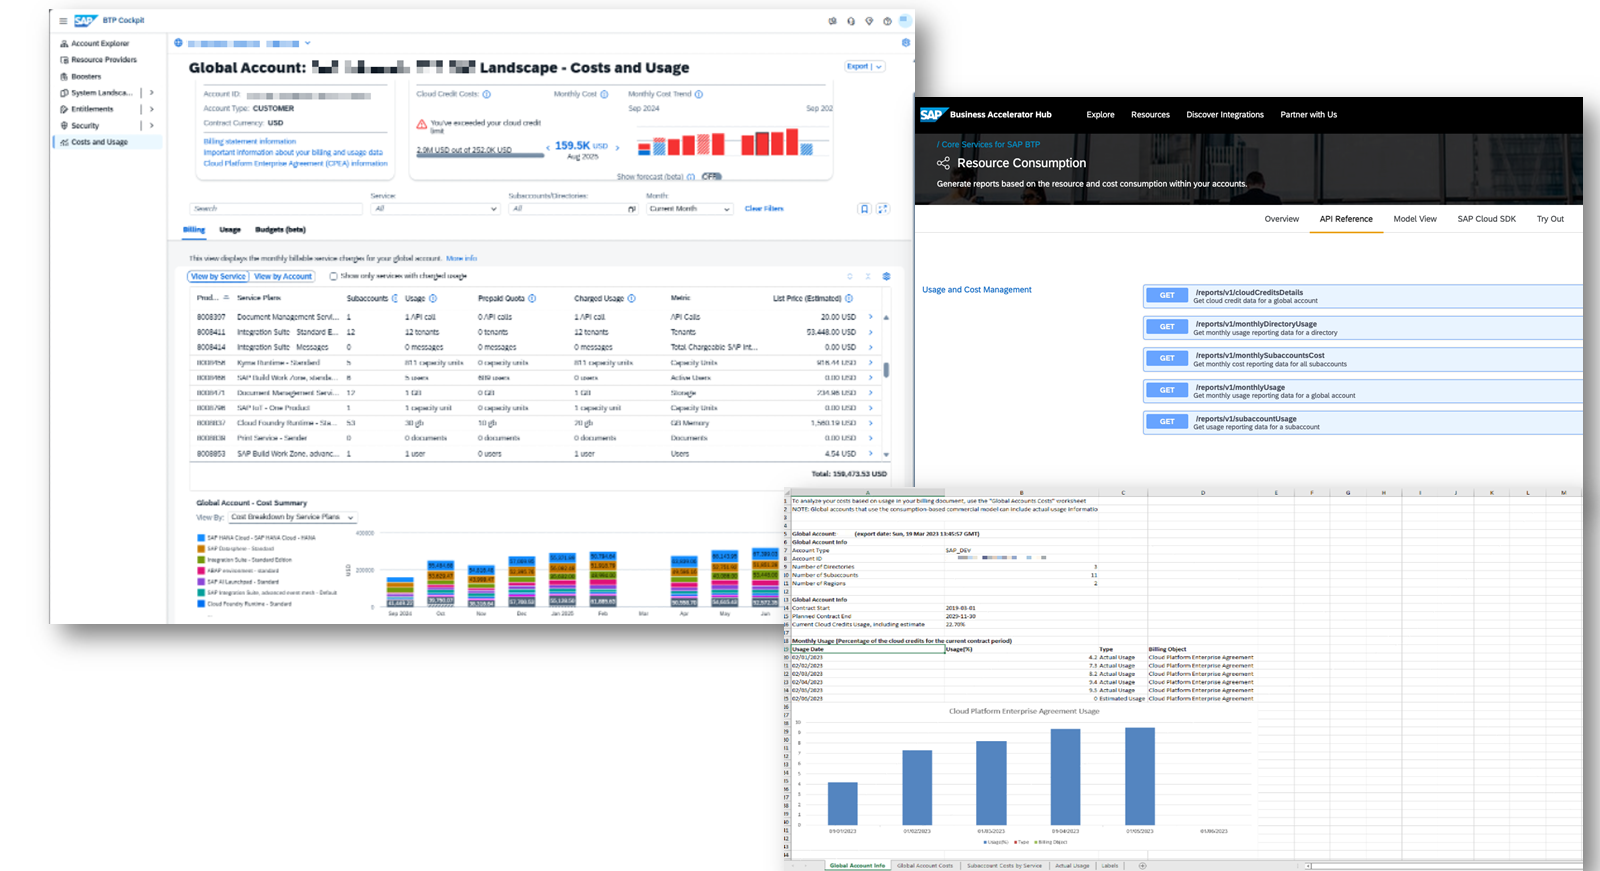The height and width of the screenshot is (871, 1600).
Task: Click the Search field above the tabs
Action: [x=276, y=209]
